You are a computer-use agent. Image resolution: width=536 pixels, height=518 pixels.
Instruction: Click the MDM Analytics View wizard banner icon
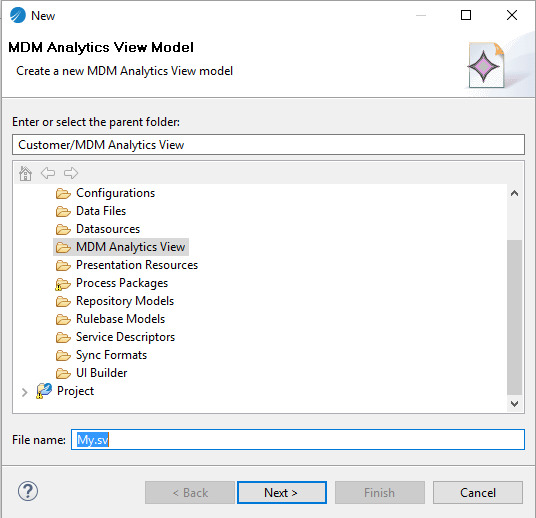[486, 65]
